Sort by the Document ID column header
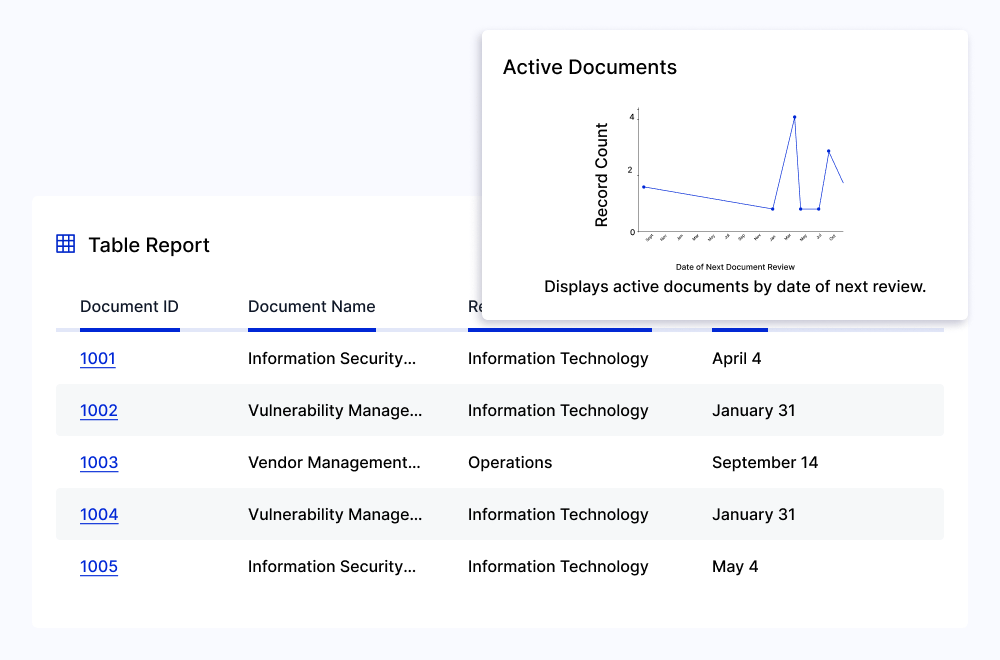This screenshot has height=660, width=1000. coord(129,307)
